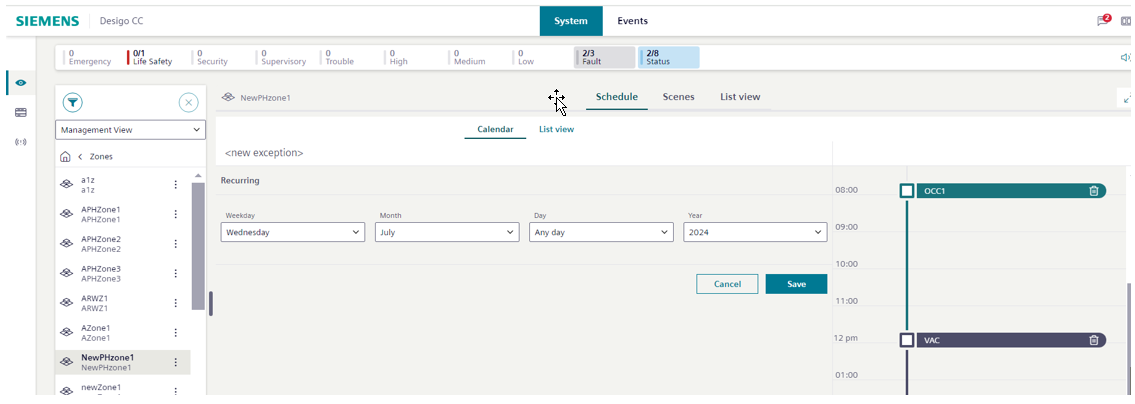This screenshot has width=1135, height=404.
Task: Open the notifications icon with red badge
Action: [x=1103, y=20]
